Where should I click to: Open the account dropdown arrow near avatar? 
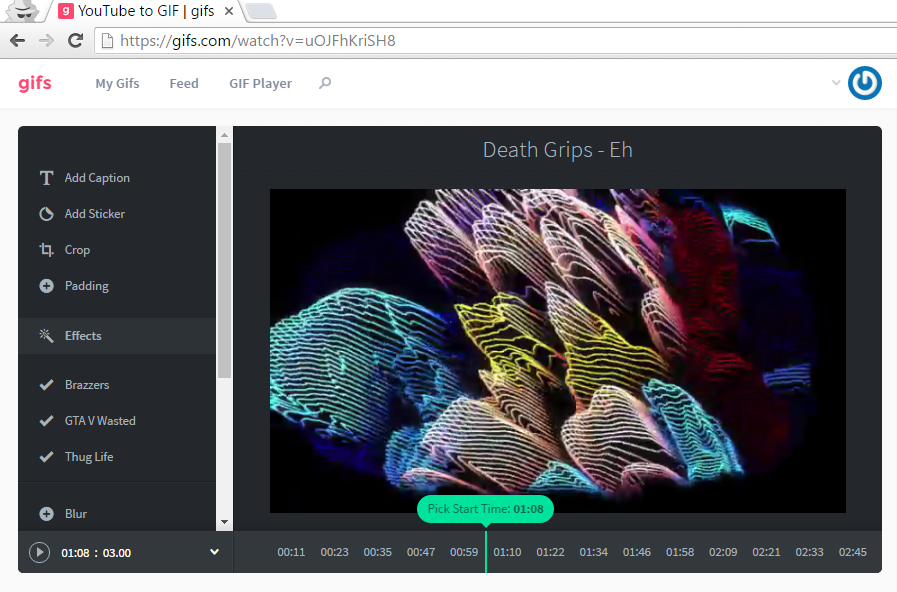pos(836,83)
